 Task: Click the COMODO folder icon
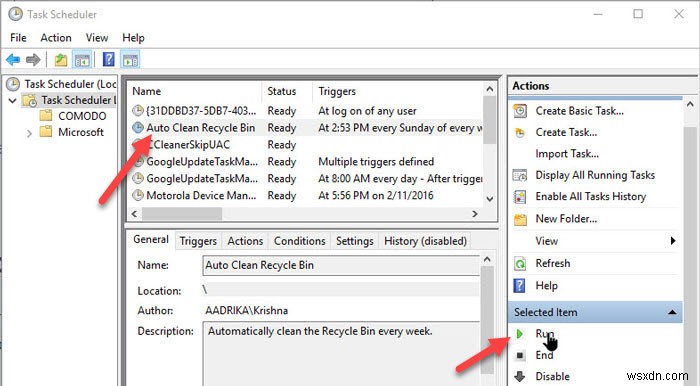(x=46, y=116)
